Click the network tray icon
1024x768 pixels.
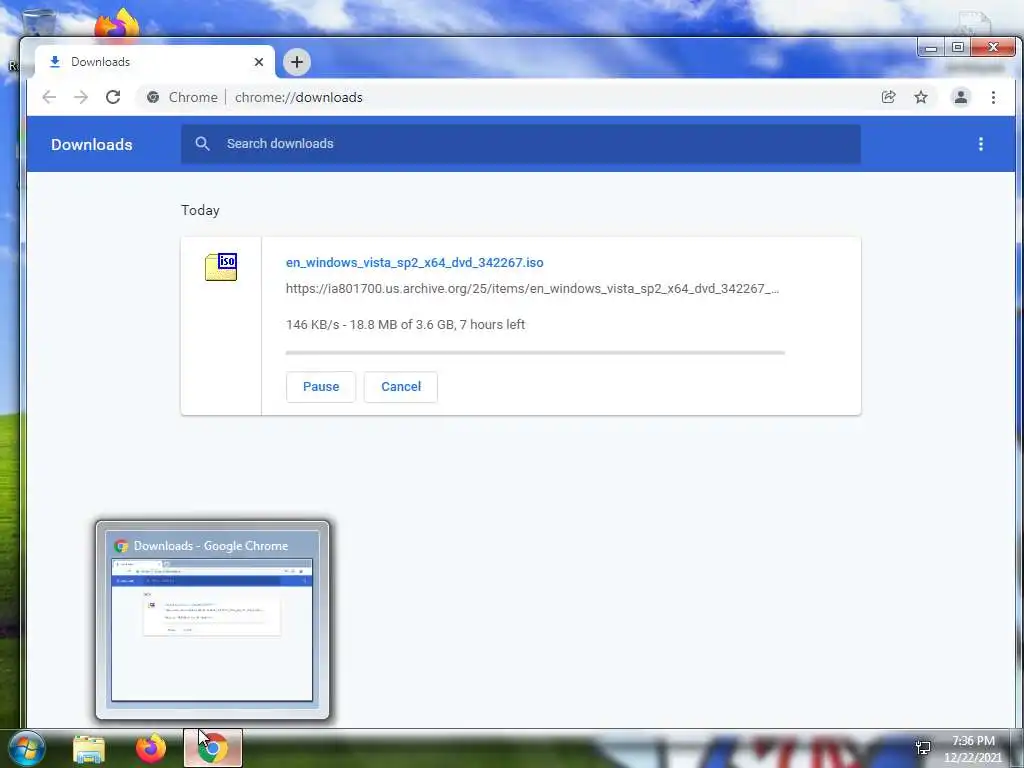pos(923,748)
